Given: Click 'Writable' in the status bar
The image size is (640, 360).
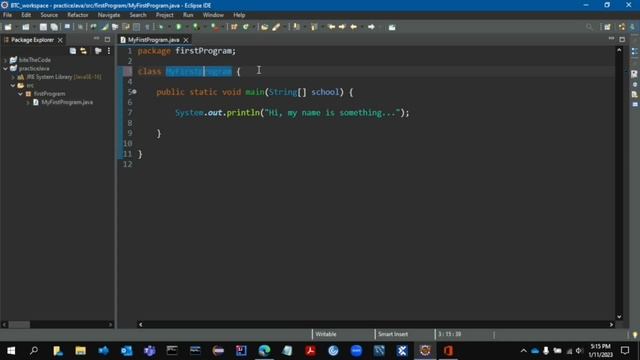Looking at the screenshot, I should tap(325, 334).
